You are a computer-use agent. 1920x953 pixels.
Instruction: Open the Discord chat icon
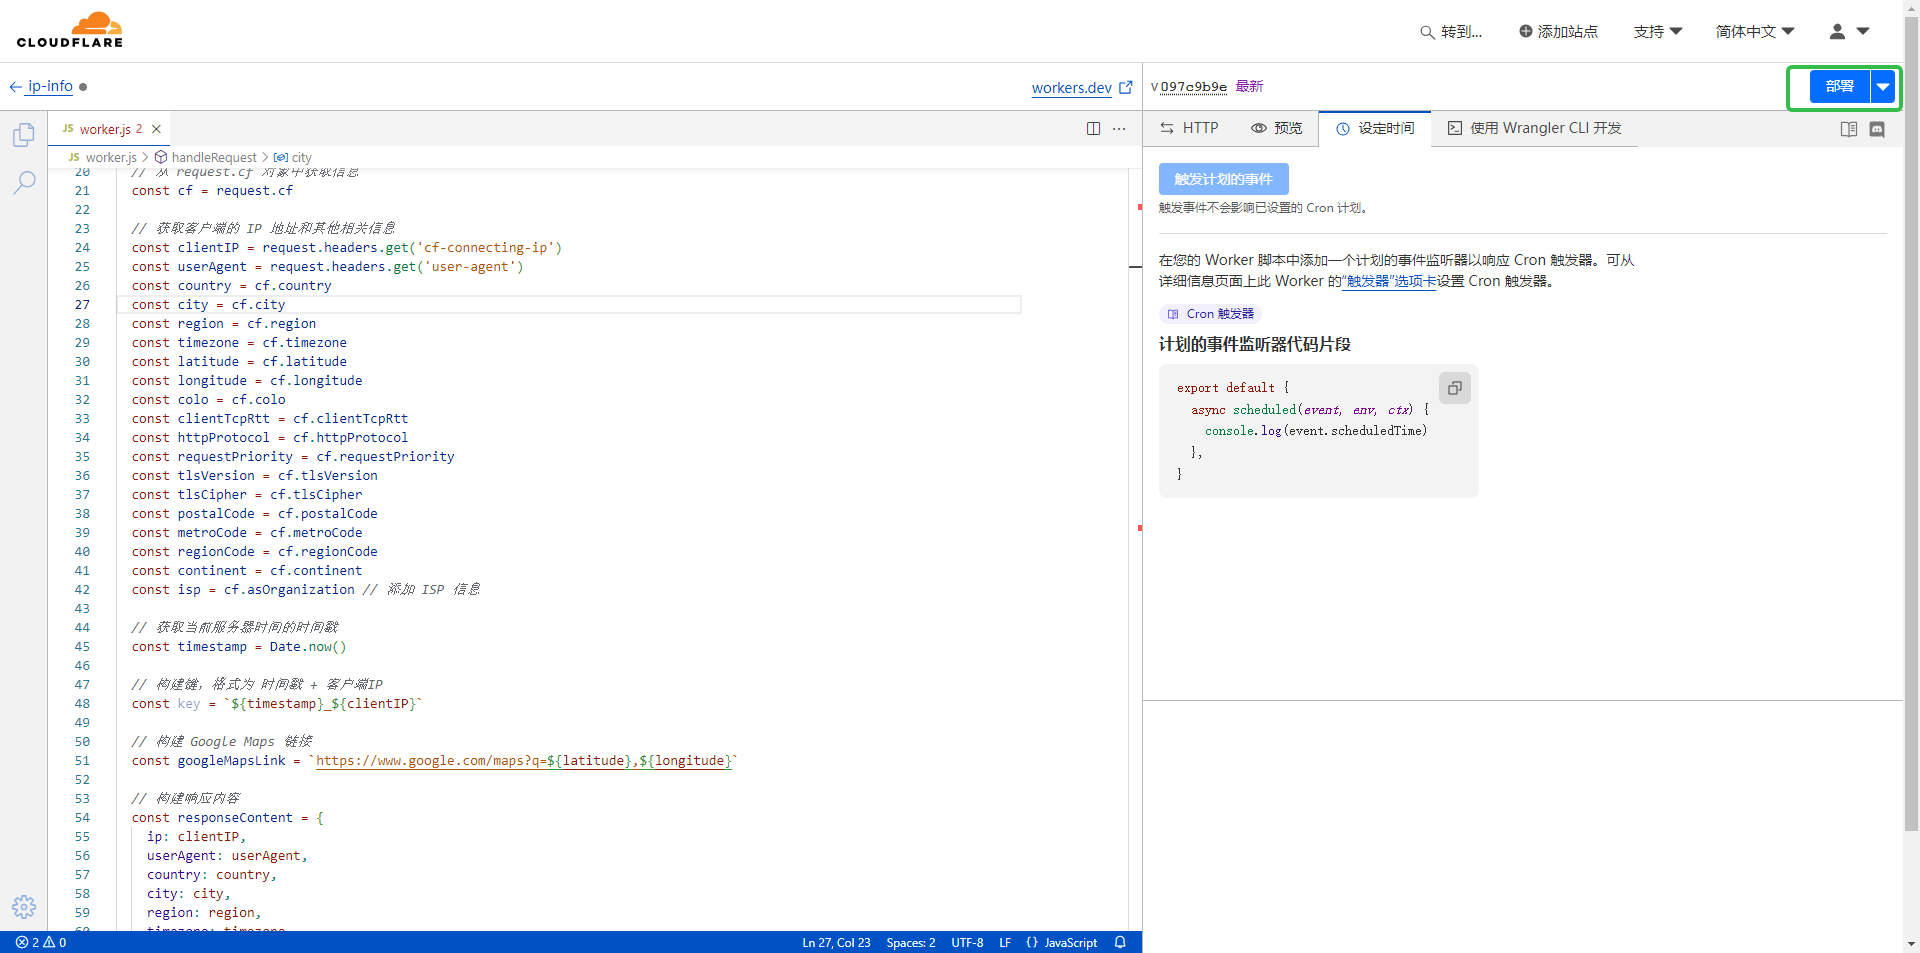coord(1877,129)
